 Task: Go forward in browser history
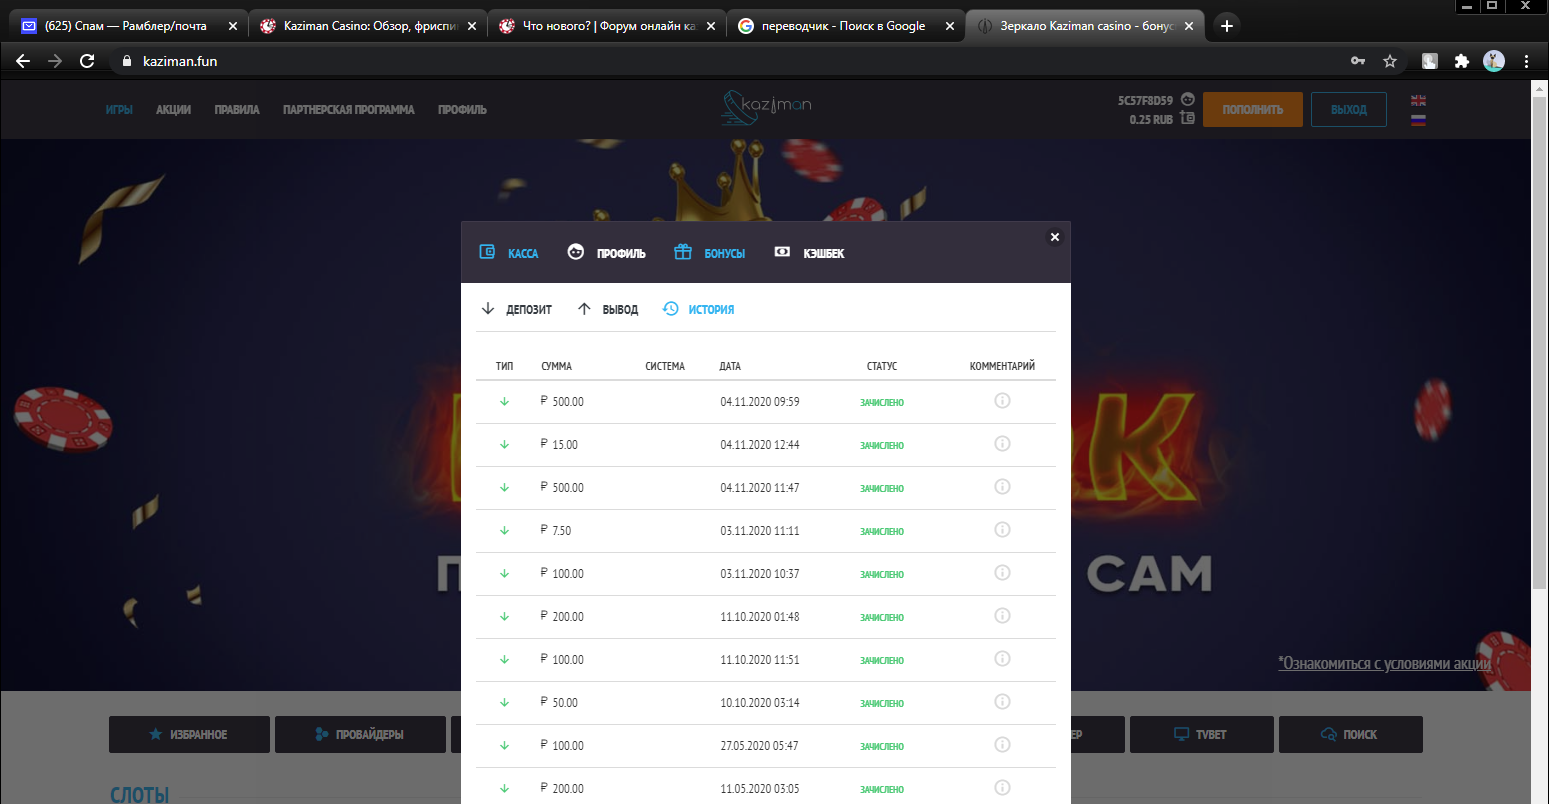tap(55, 61)
